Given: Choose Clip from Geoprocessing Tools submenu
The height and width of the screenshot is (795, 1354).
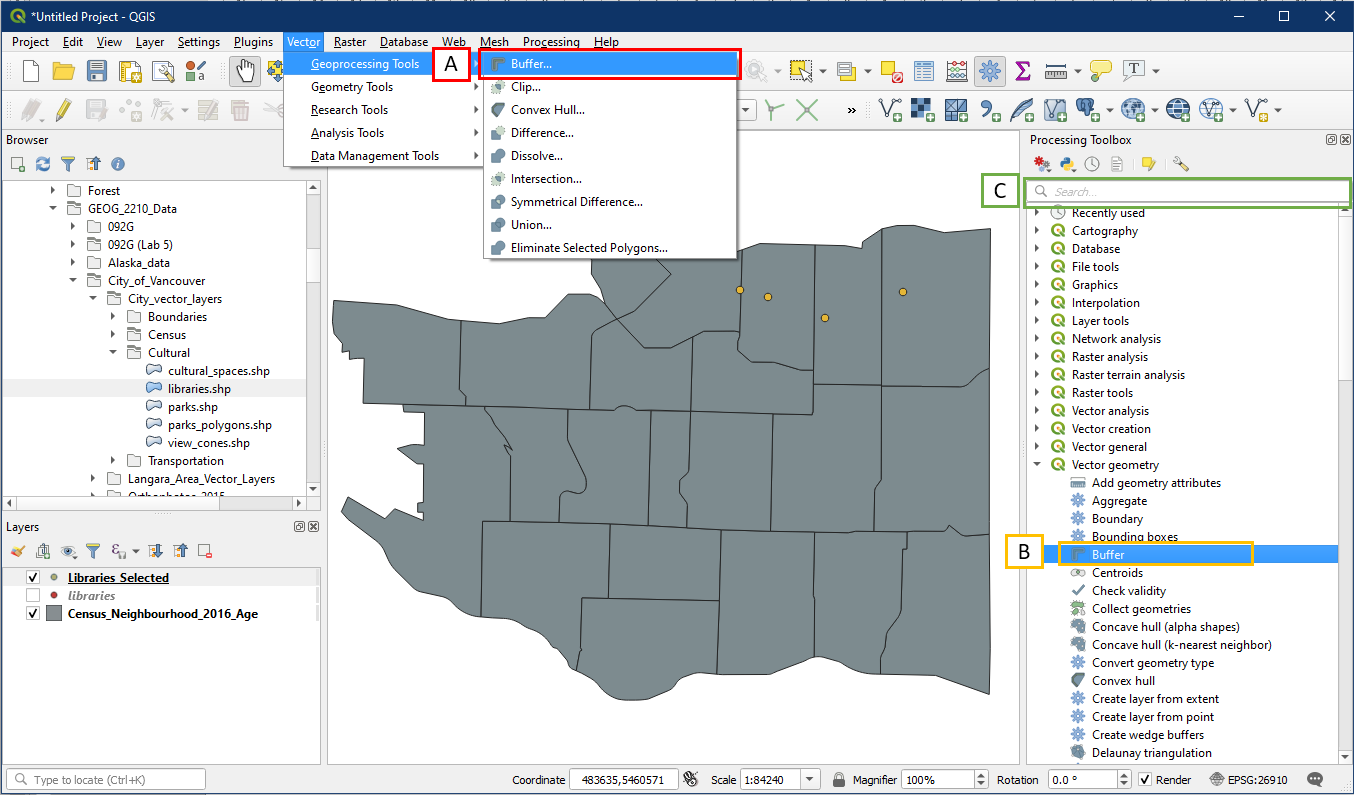Looking at the screenshot, I should pyautogui.click(x=526, y=87).
